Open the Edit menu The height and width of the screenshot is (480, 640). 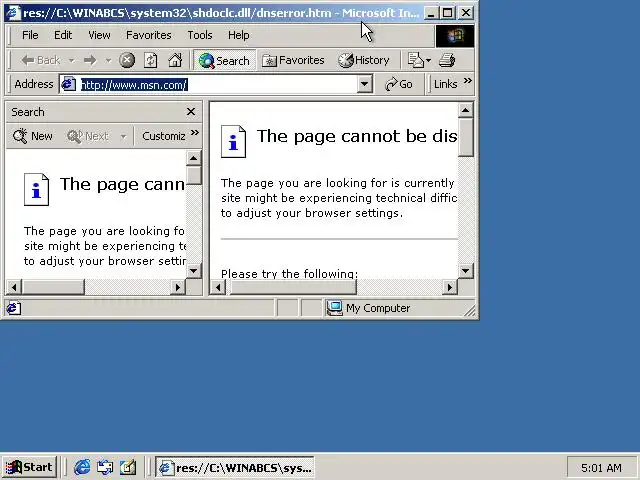(x=63, y=35)
